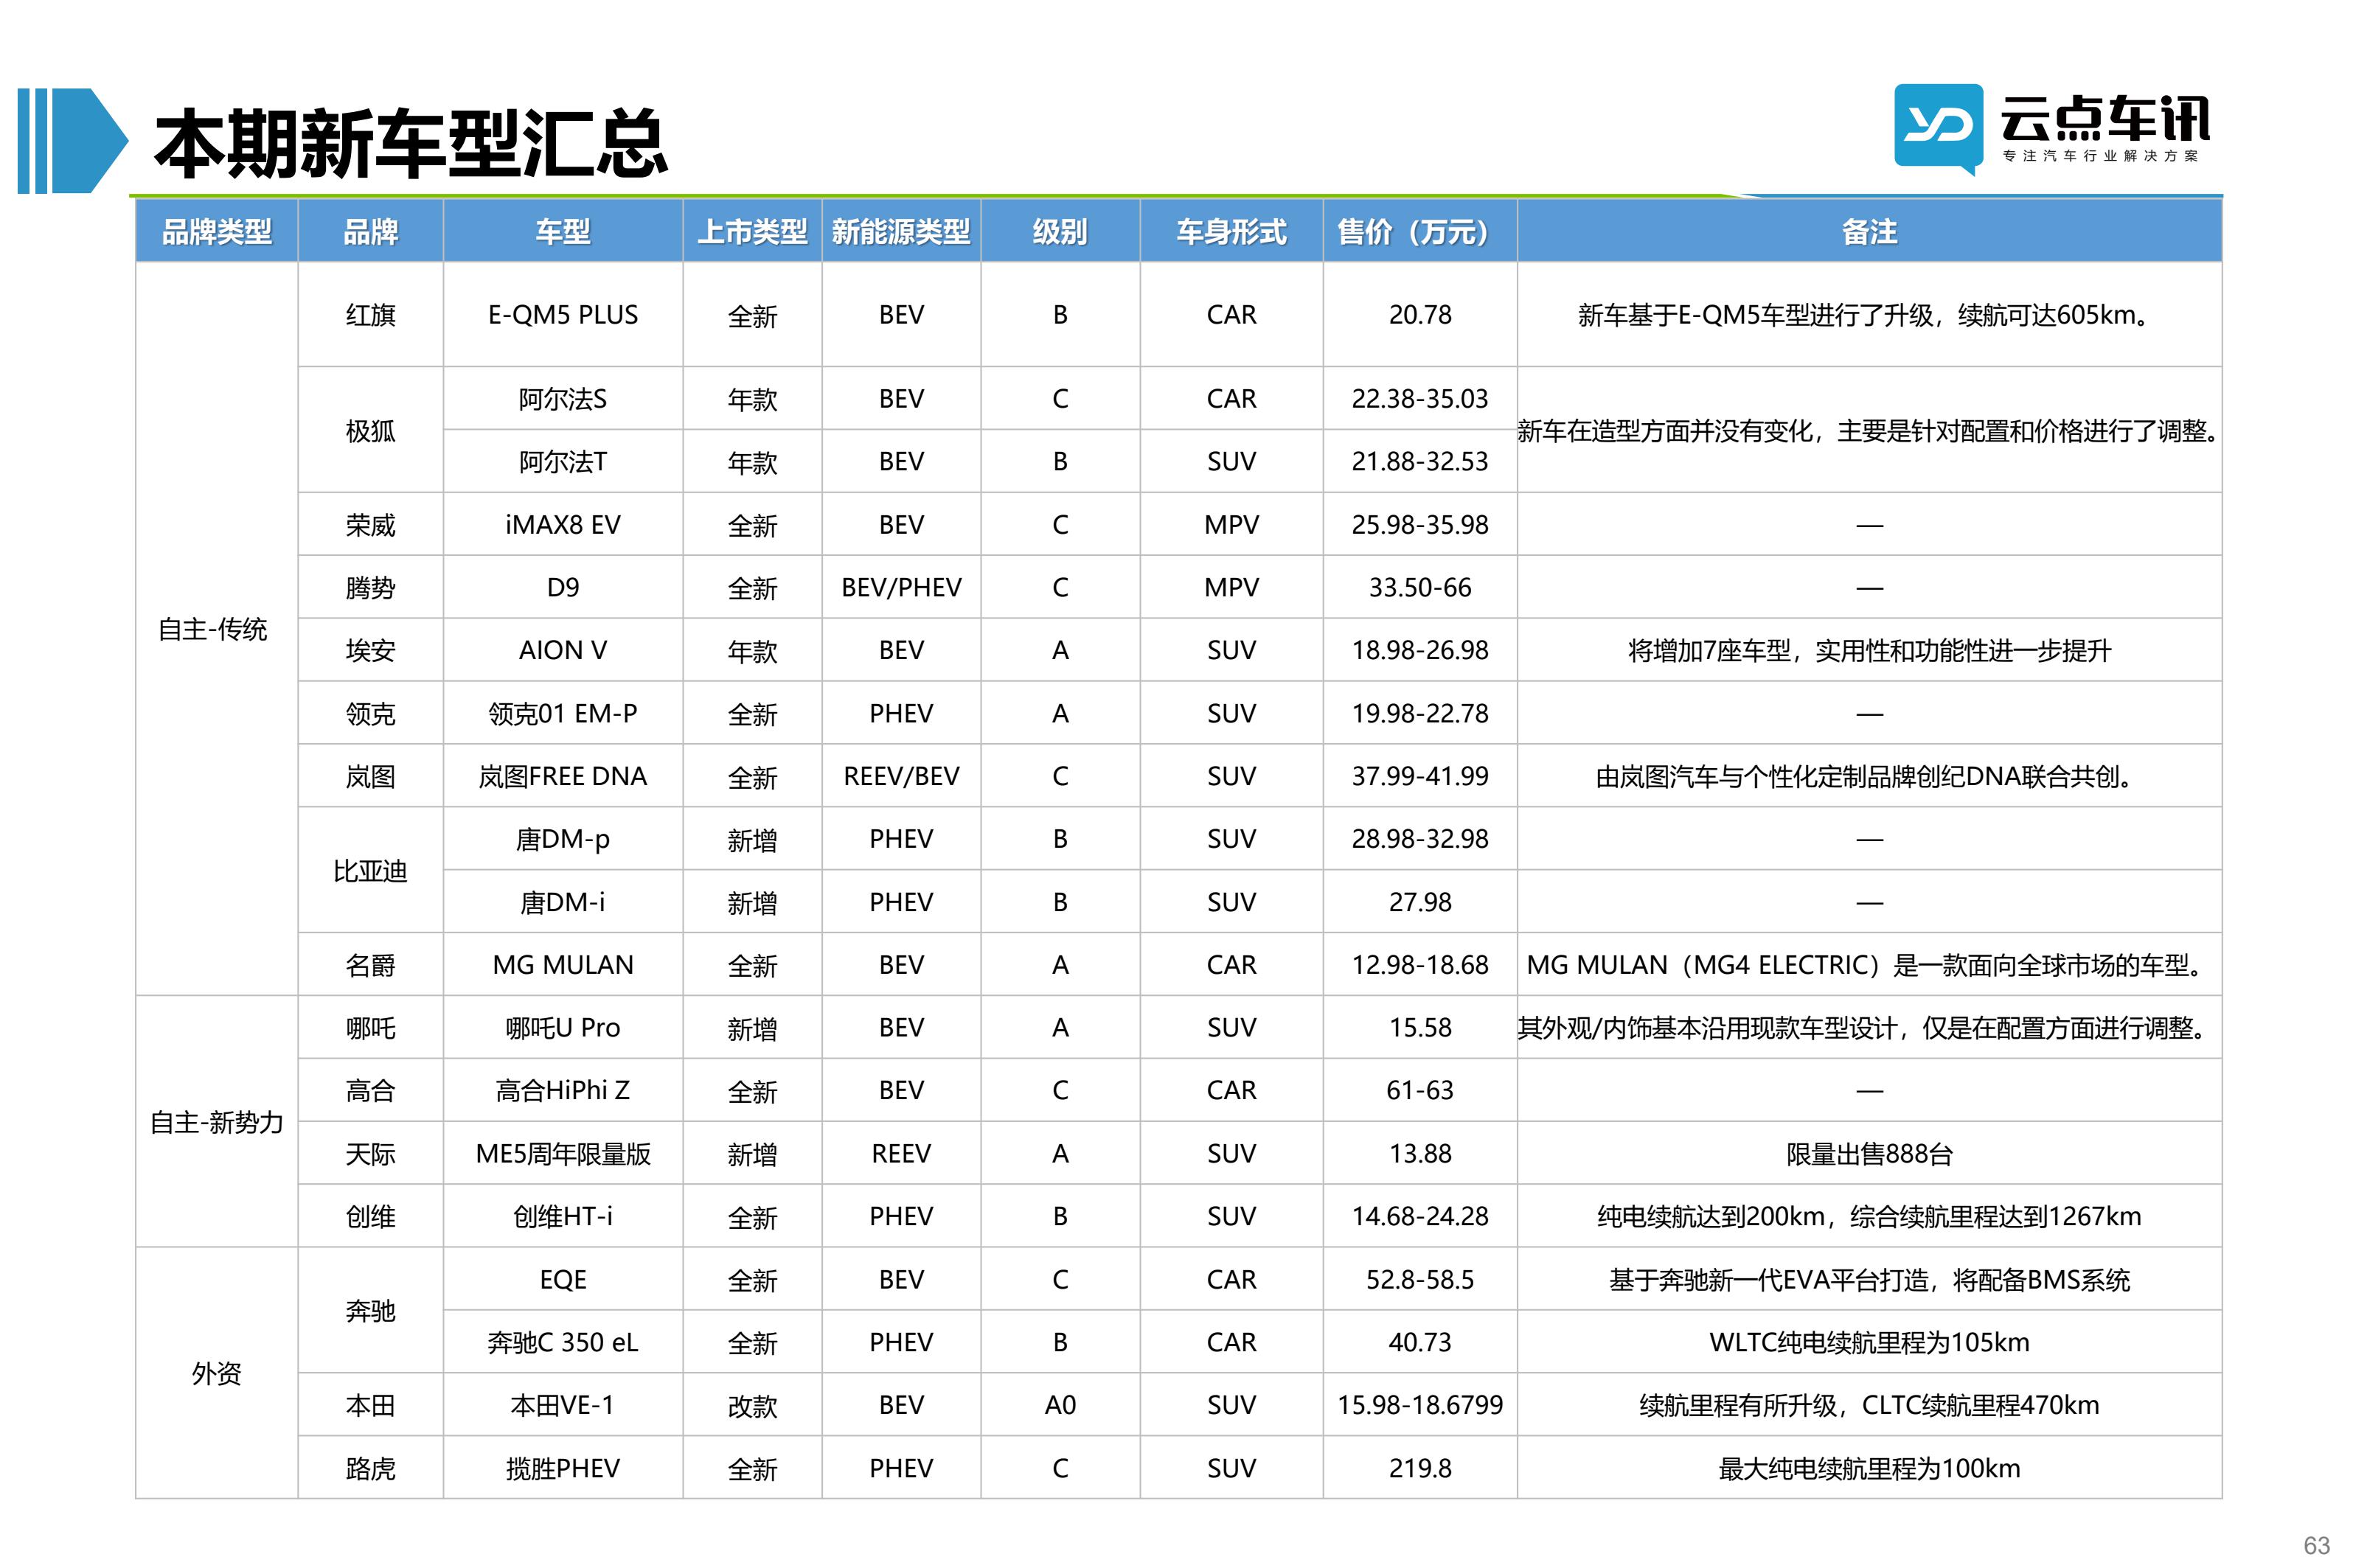Click the 哪吒U Pro model cell
2353x1568 pixels.
tap(563, 1028)
